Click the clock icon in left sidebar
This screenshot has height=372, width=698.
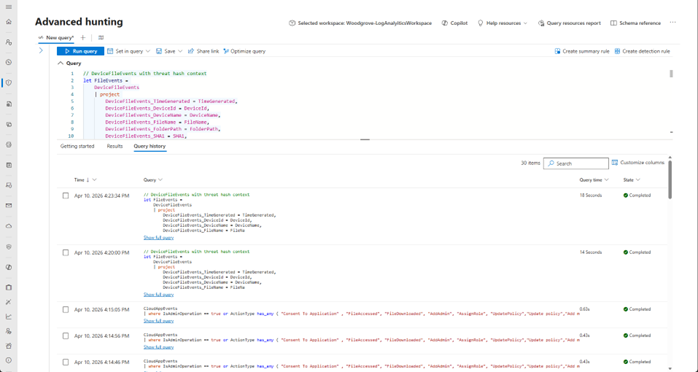pyautogui.click(x=8, y=62)
